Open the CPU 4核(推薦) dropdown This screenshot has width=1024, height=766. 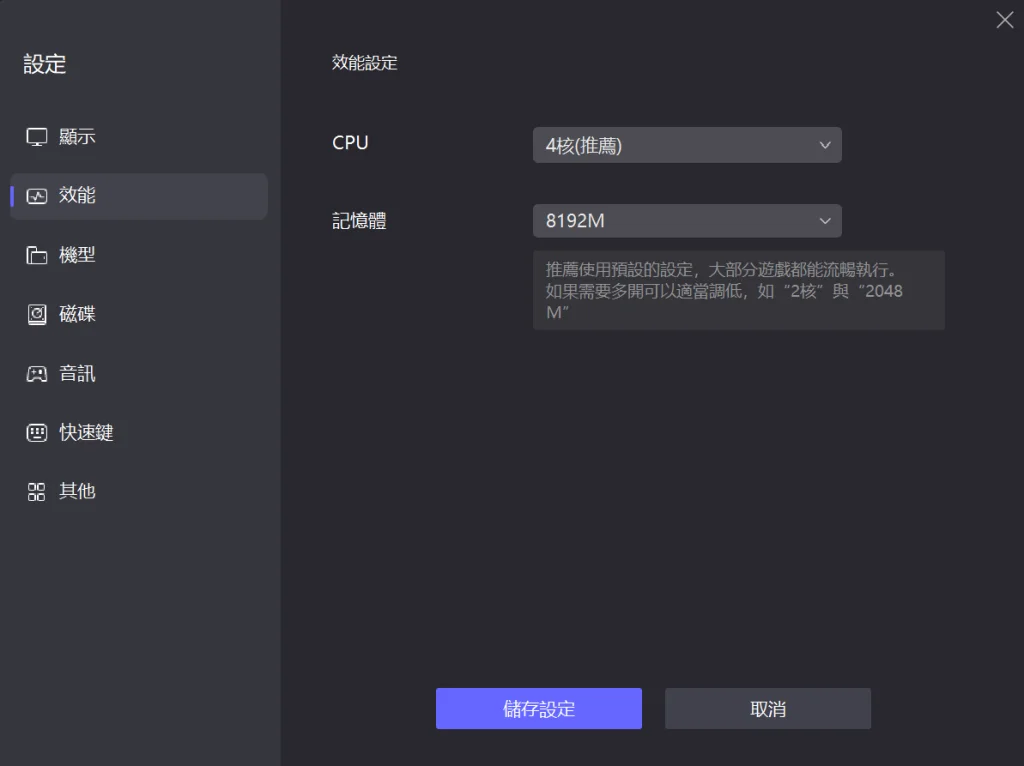(687, 145)
